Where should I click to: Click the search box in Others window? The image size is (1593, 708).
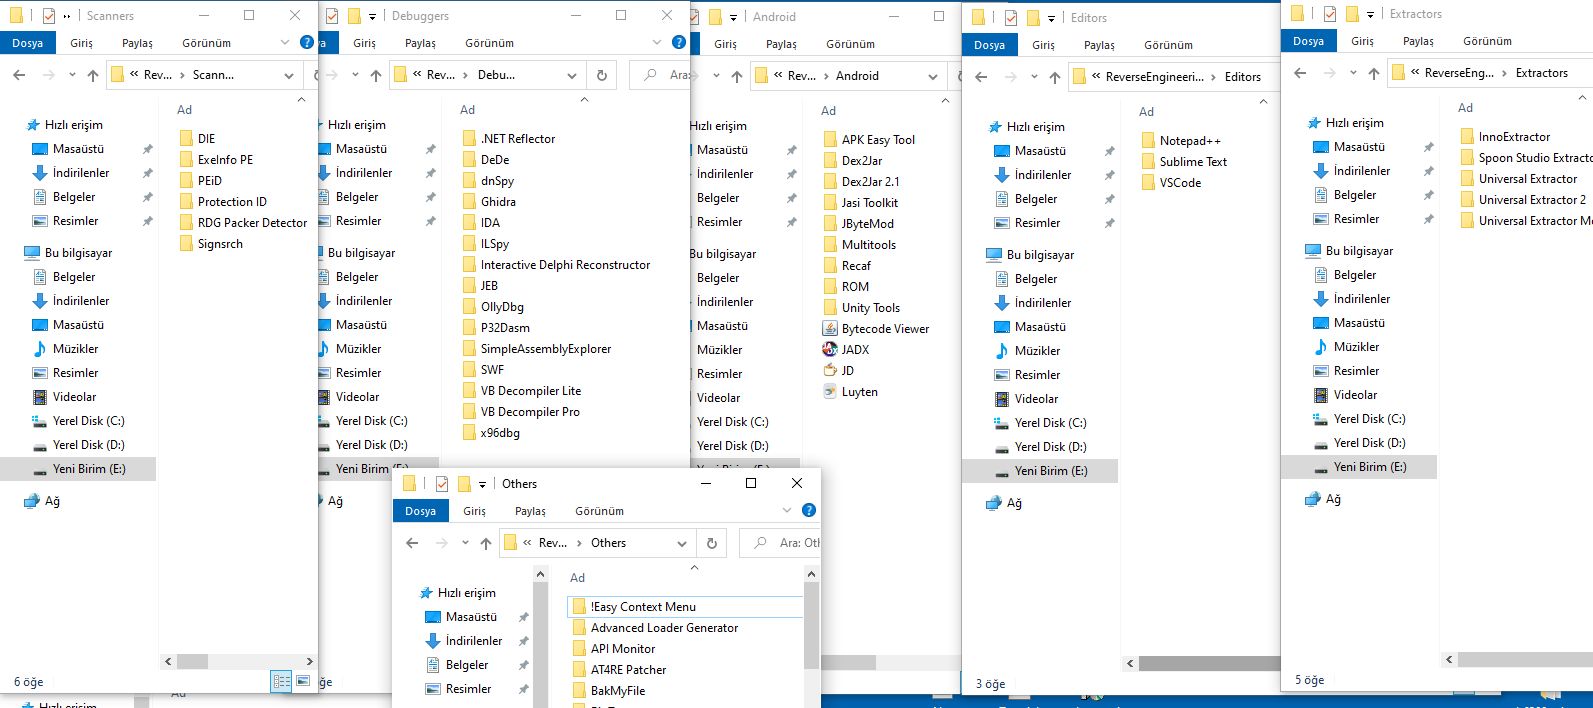pos(780,543)
